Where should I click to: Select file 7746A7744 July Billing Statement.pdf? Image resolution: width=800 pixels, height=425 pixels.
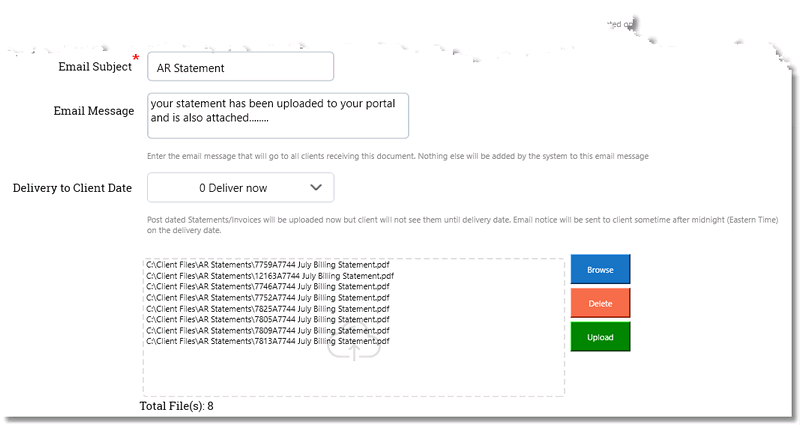coord(268,287)
